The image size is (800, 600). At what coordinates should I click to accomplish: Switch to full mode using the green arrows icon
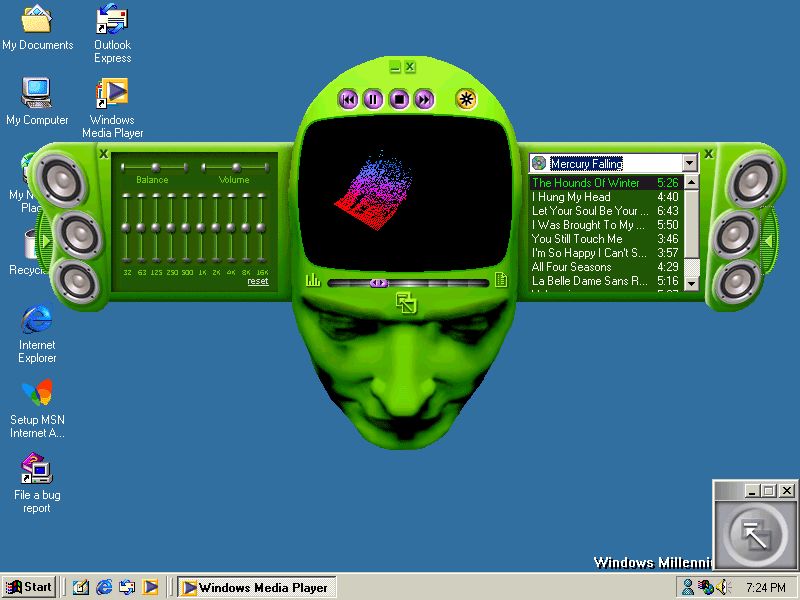pos(406,301)
